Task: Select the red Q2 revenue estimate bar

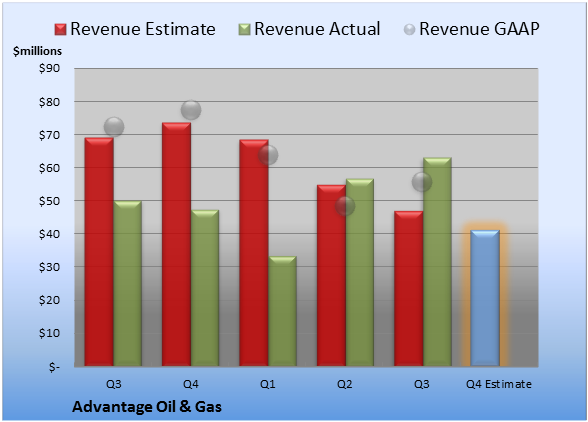Action: [331, 276]
